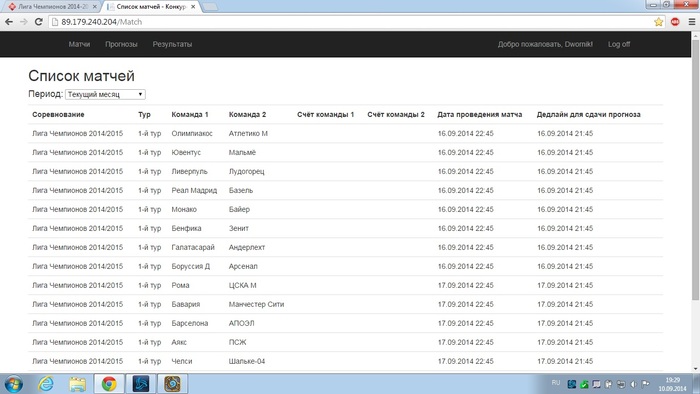Click the volume speaker tray icon
Screen dimensions: 700x394
coord(633,384)
